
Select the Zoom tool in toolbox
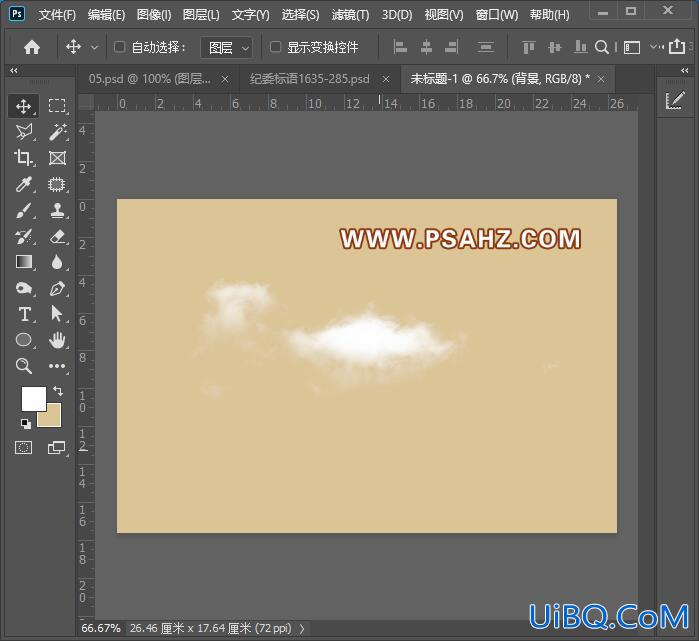23,366
